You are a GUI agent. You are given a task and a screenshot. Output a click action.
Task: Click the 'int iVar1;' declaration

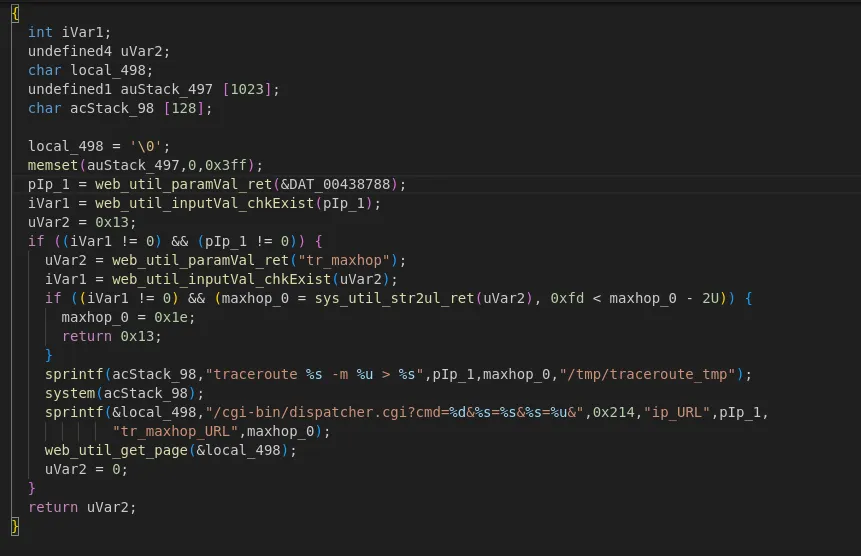(x=69, y=32)
